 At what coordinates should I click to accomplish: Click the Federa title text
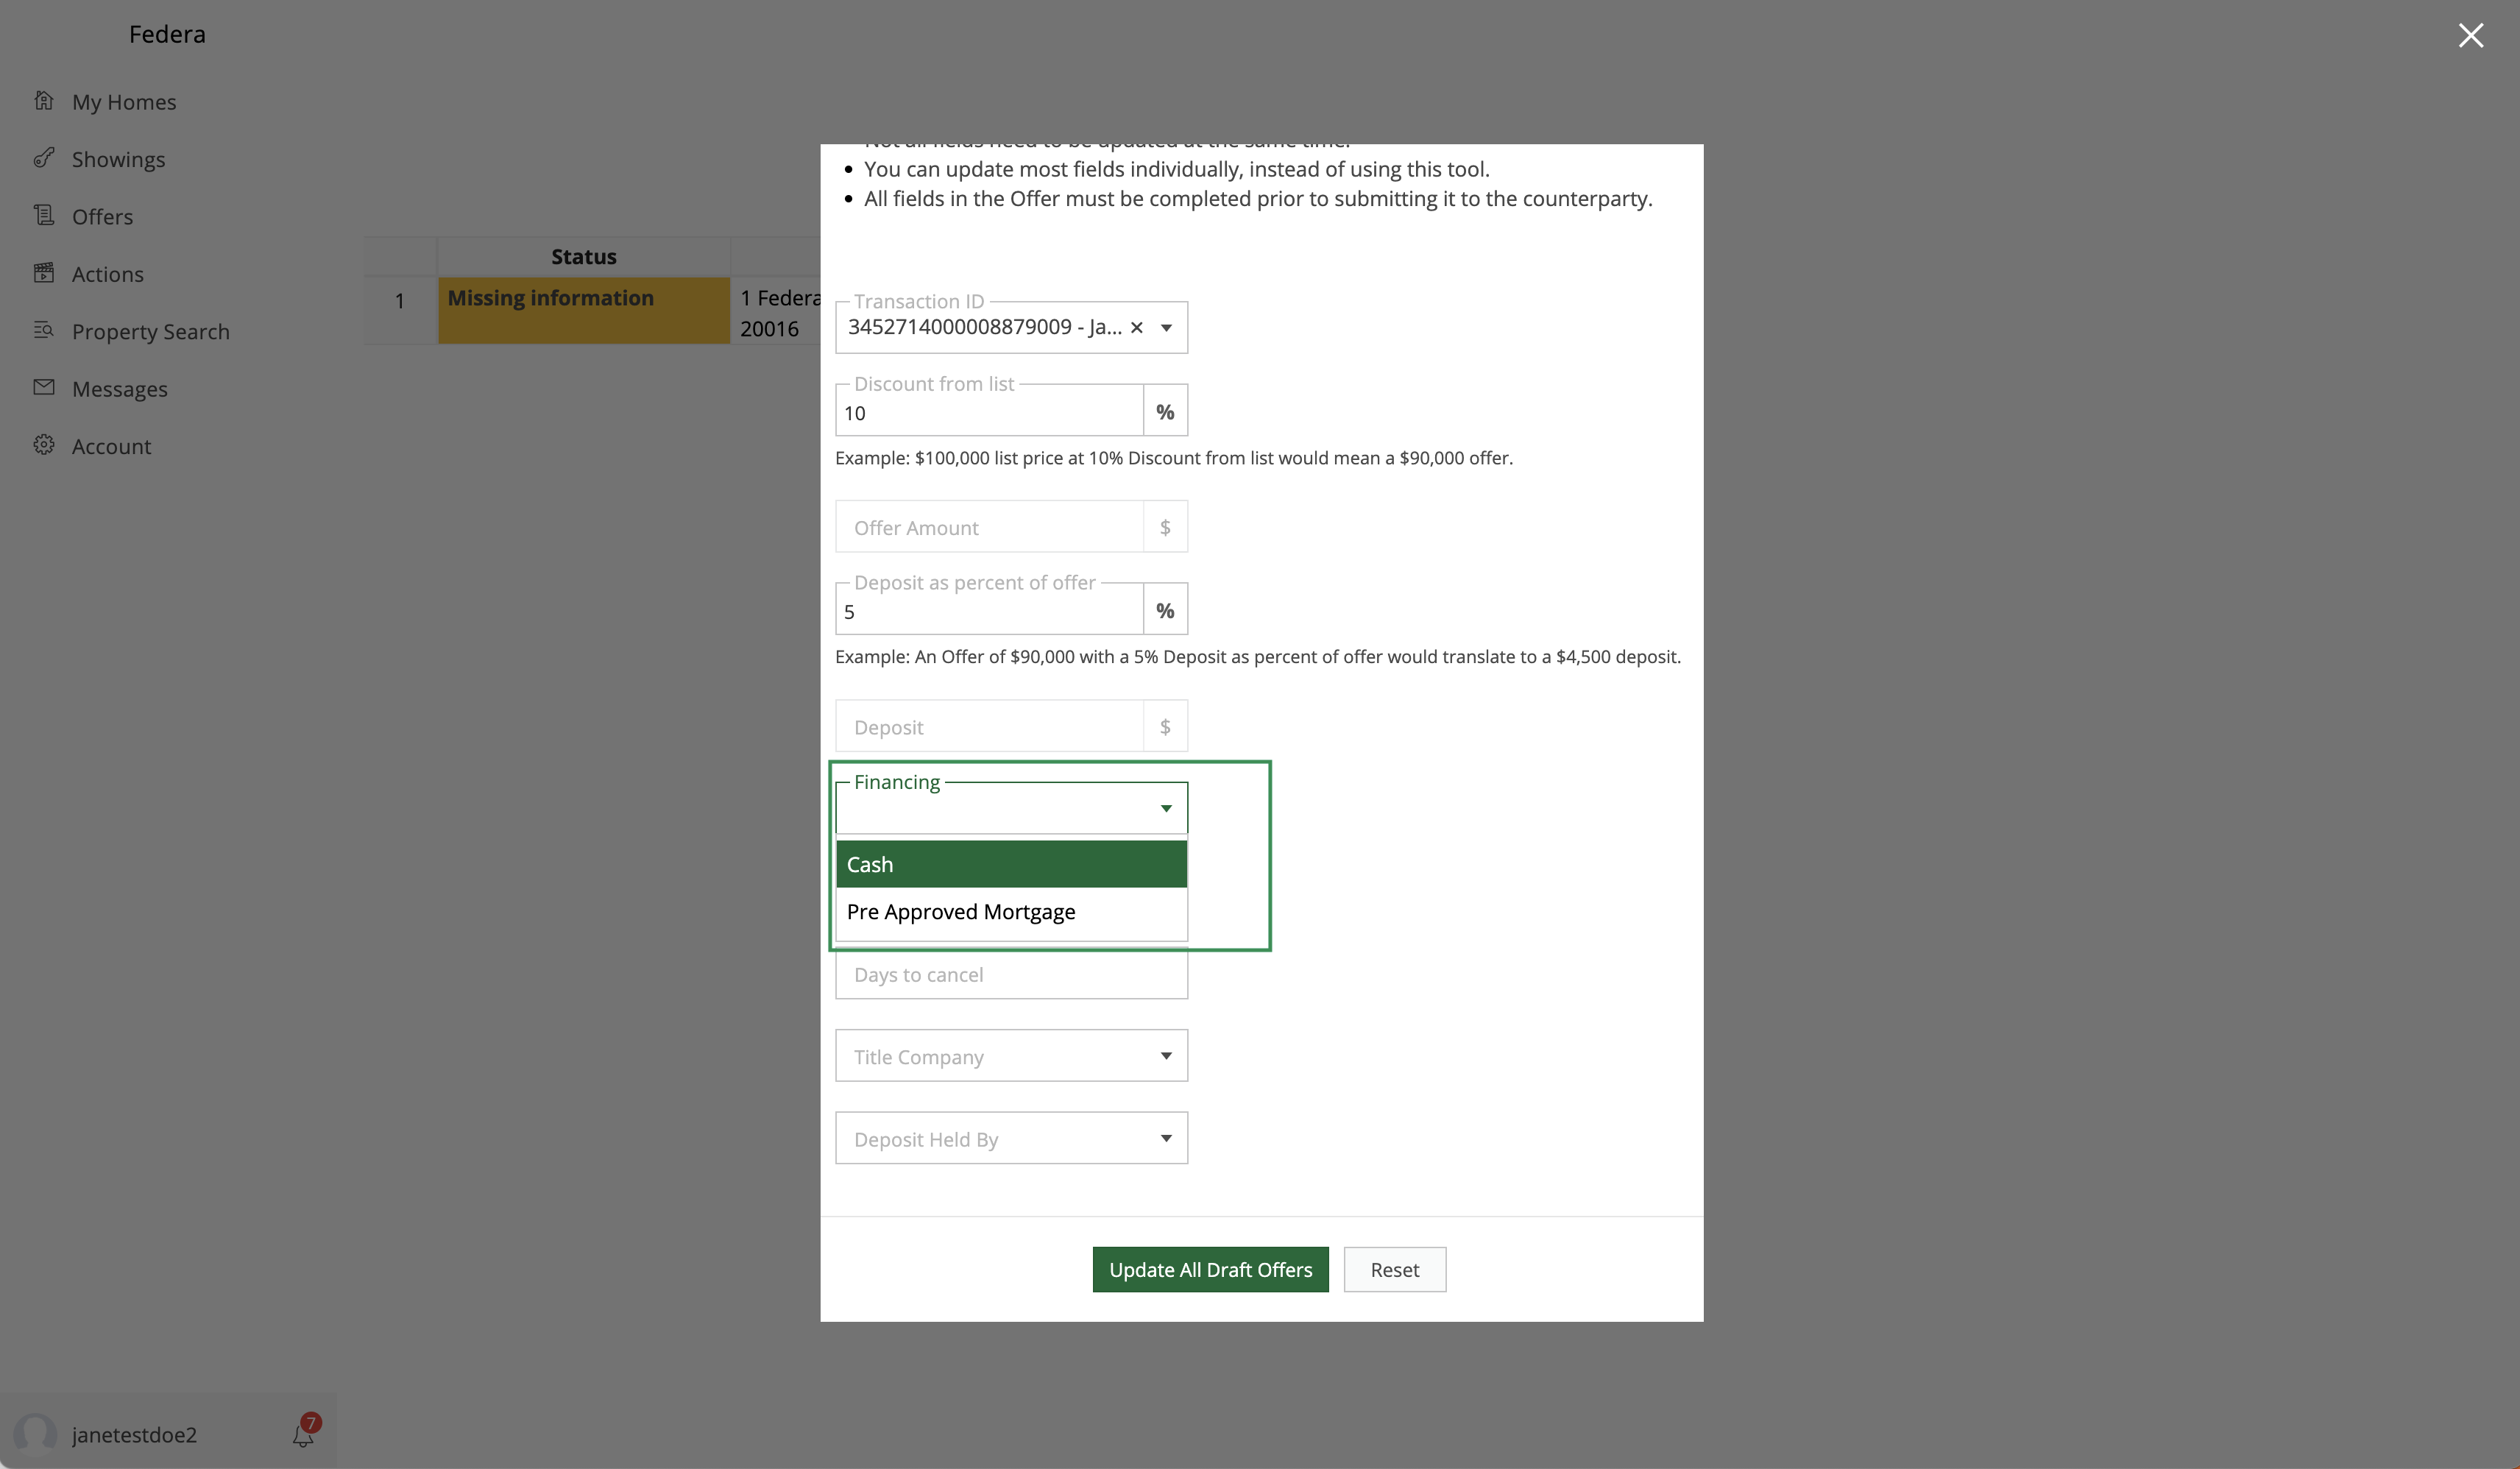pyautogui.click(x=167, y=34)
